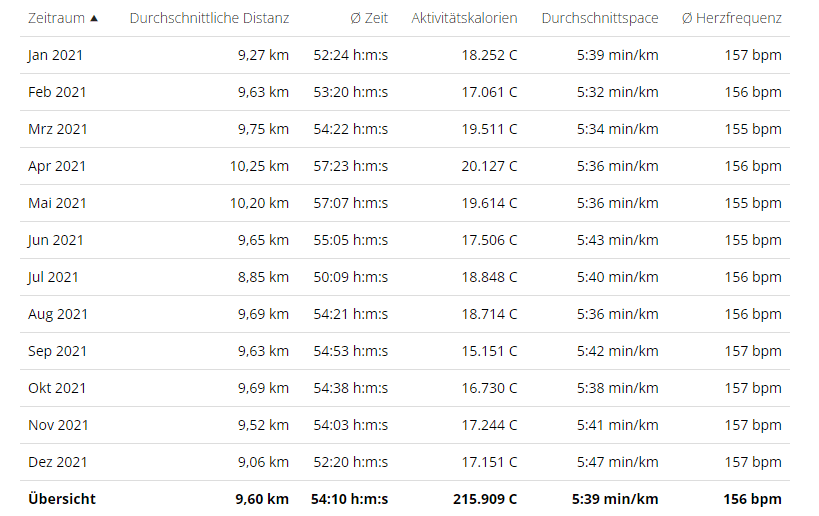
Task: Click the Apr 2021 period
Action: [x=57, y=166]
